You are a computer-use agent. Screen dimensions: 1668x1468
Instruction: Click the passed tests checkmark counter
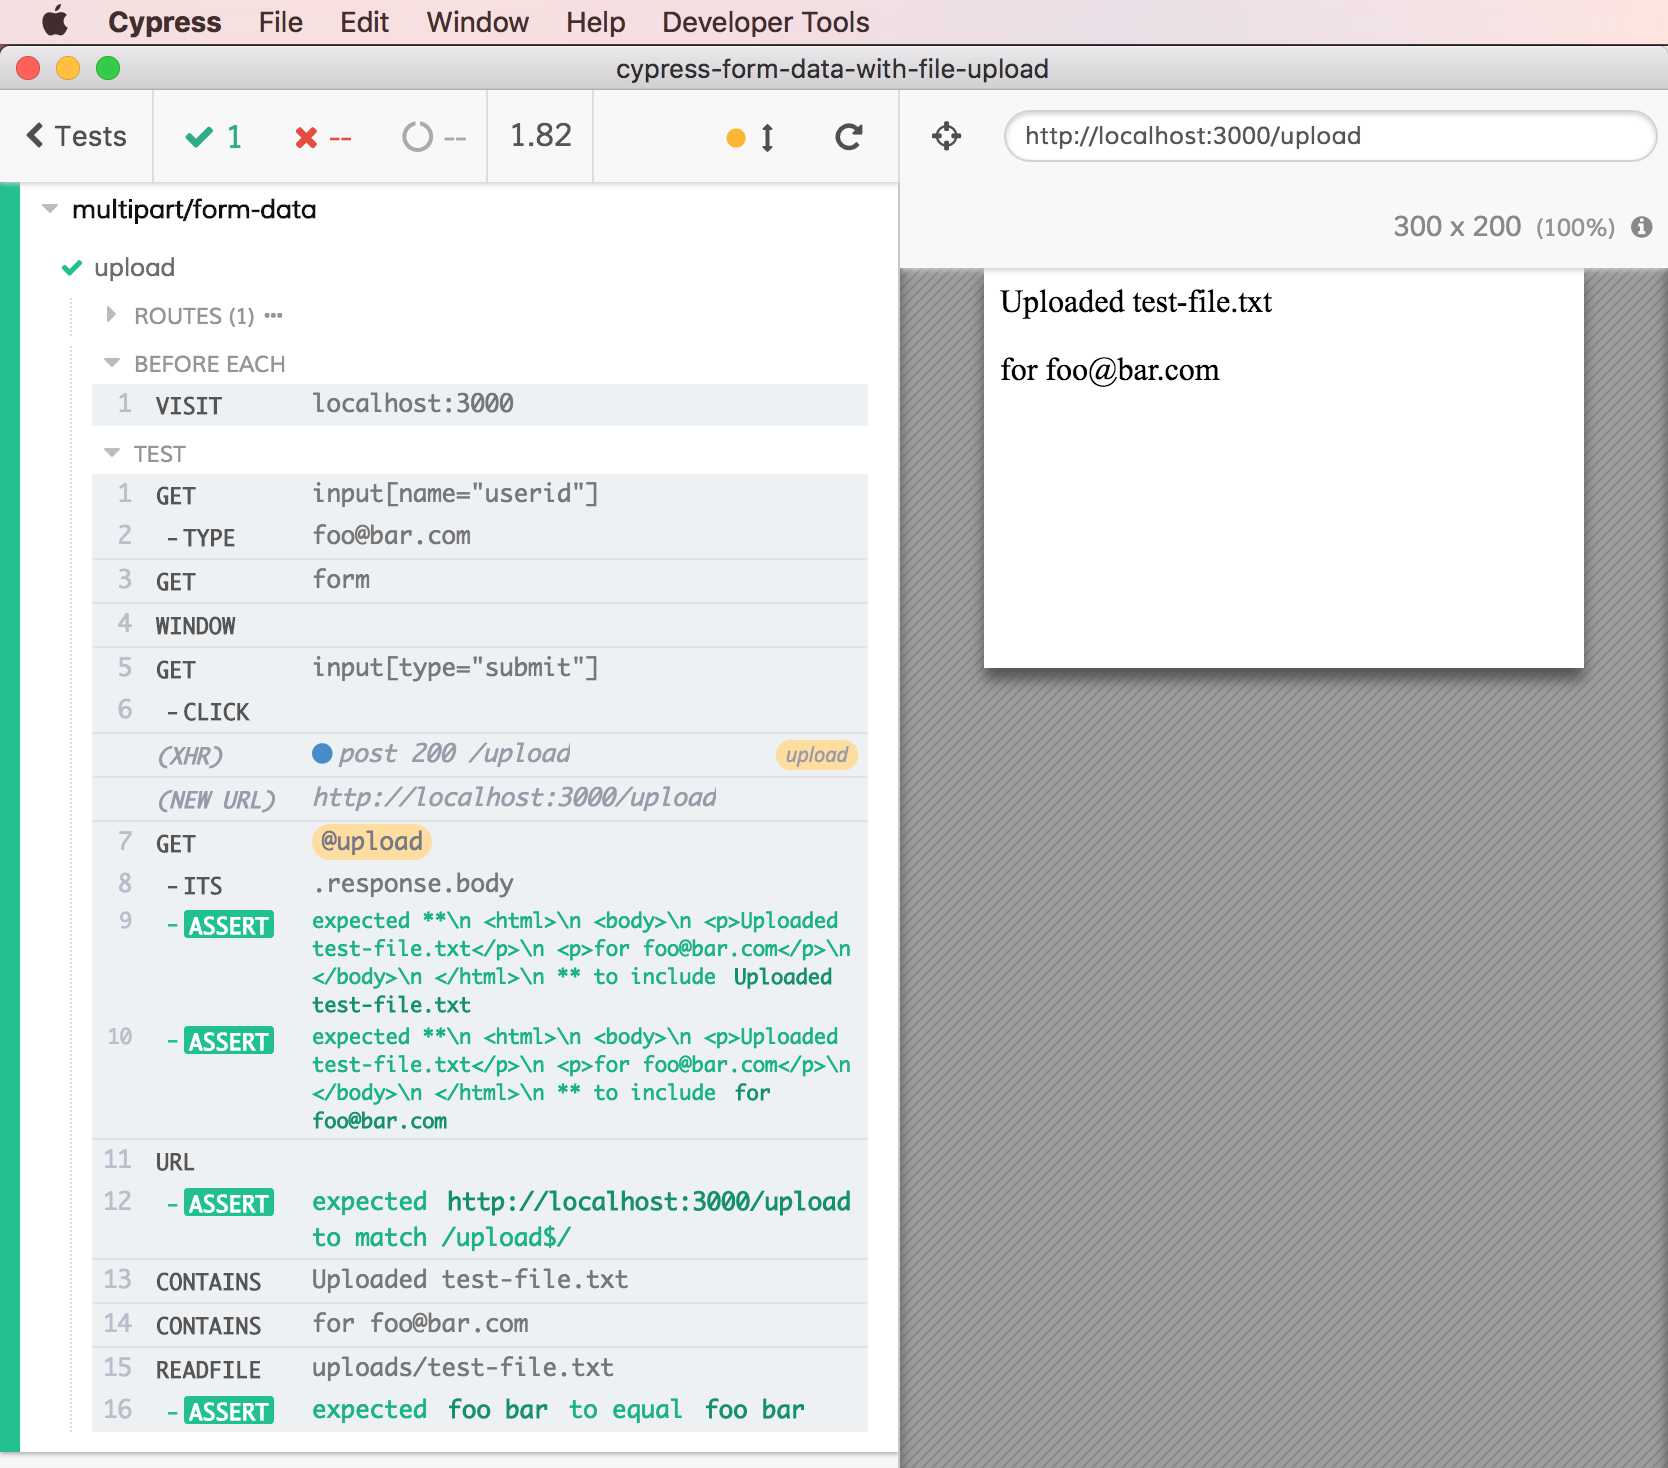pyautogui.click(x=214, y=137)
